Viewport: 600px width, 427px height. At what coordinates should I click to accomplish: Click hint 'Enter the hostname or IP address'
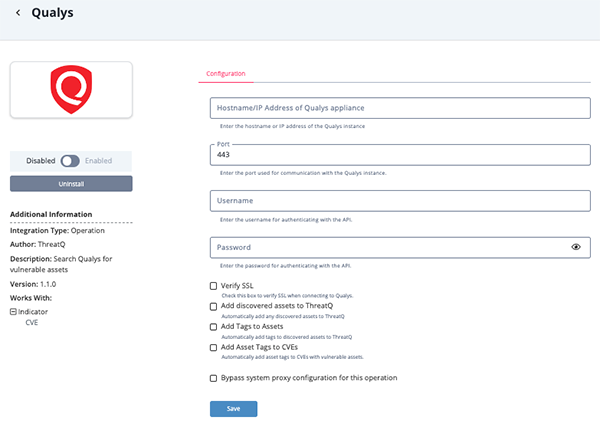[292, 126]
